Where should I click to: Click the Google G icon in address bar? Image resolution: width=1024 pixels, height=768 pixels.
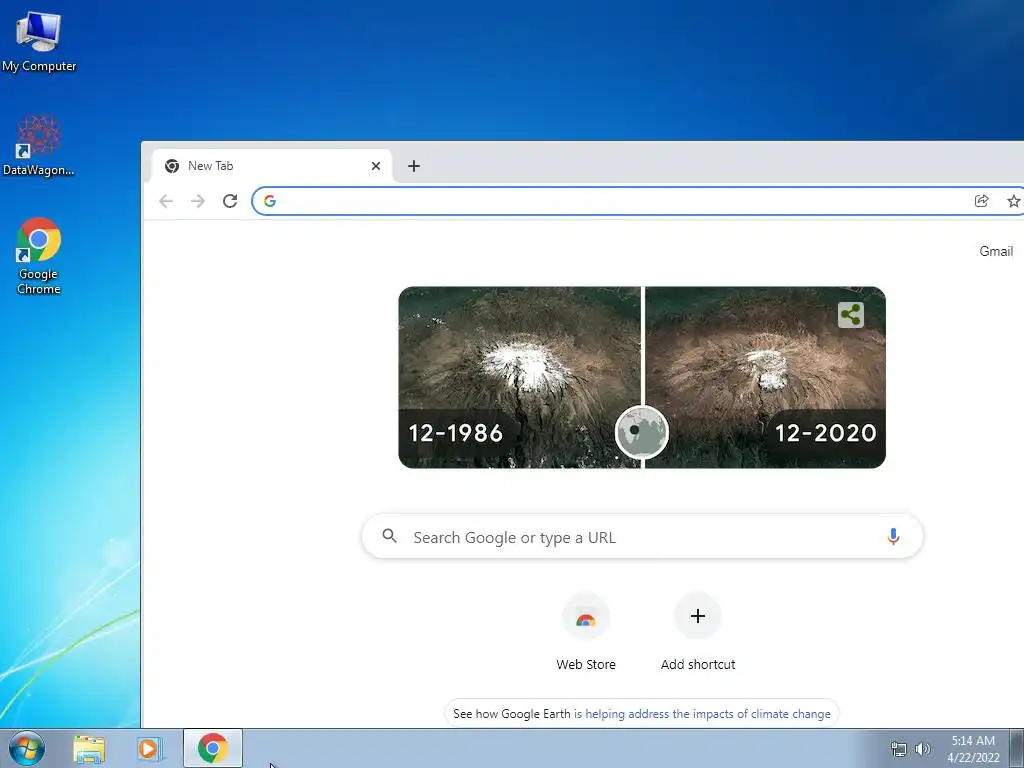(270, 201)
